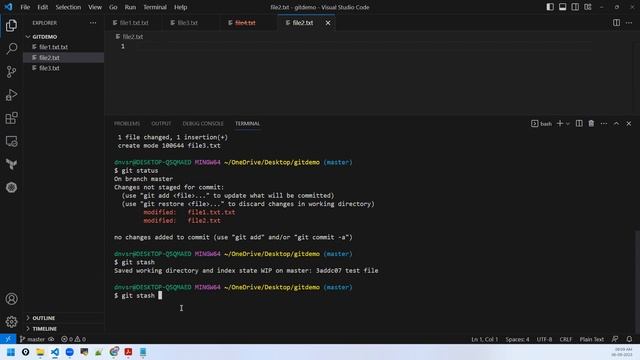
Task: Switch to the file1.txt.txt editor tab
Action: tap(134, 23)
